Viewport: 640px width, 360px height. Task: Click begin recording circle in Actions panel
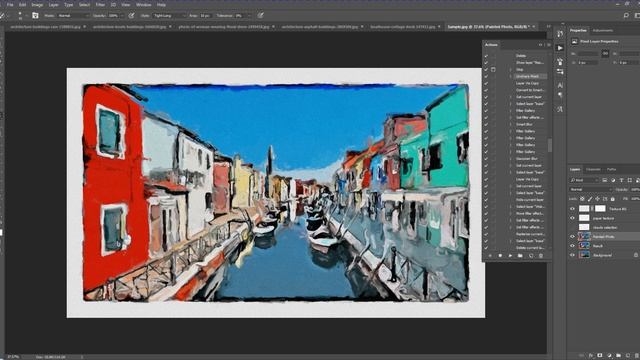tap(500, 256)
